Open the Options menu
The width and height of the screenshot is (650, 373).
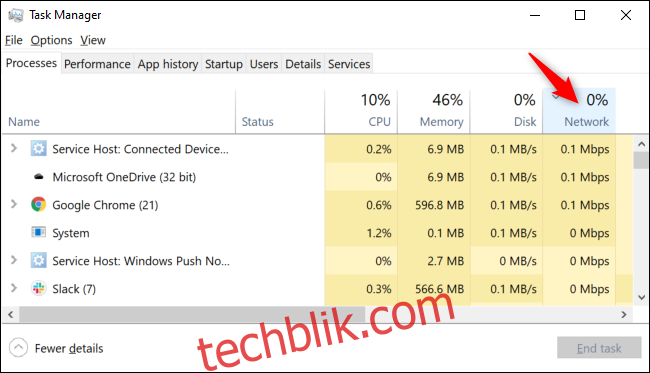point(51,40)
